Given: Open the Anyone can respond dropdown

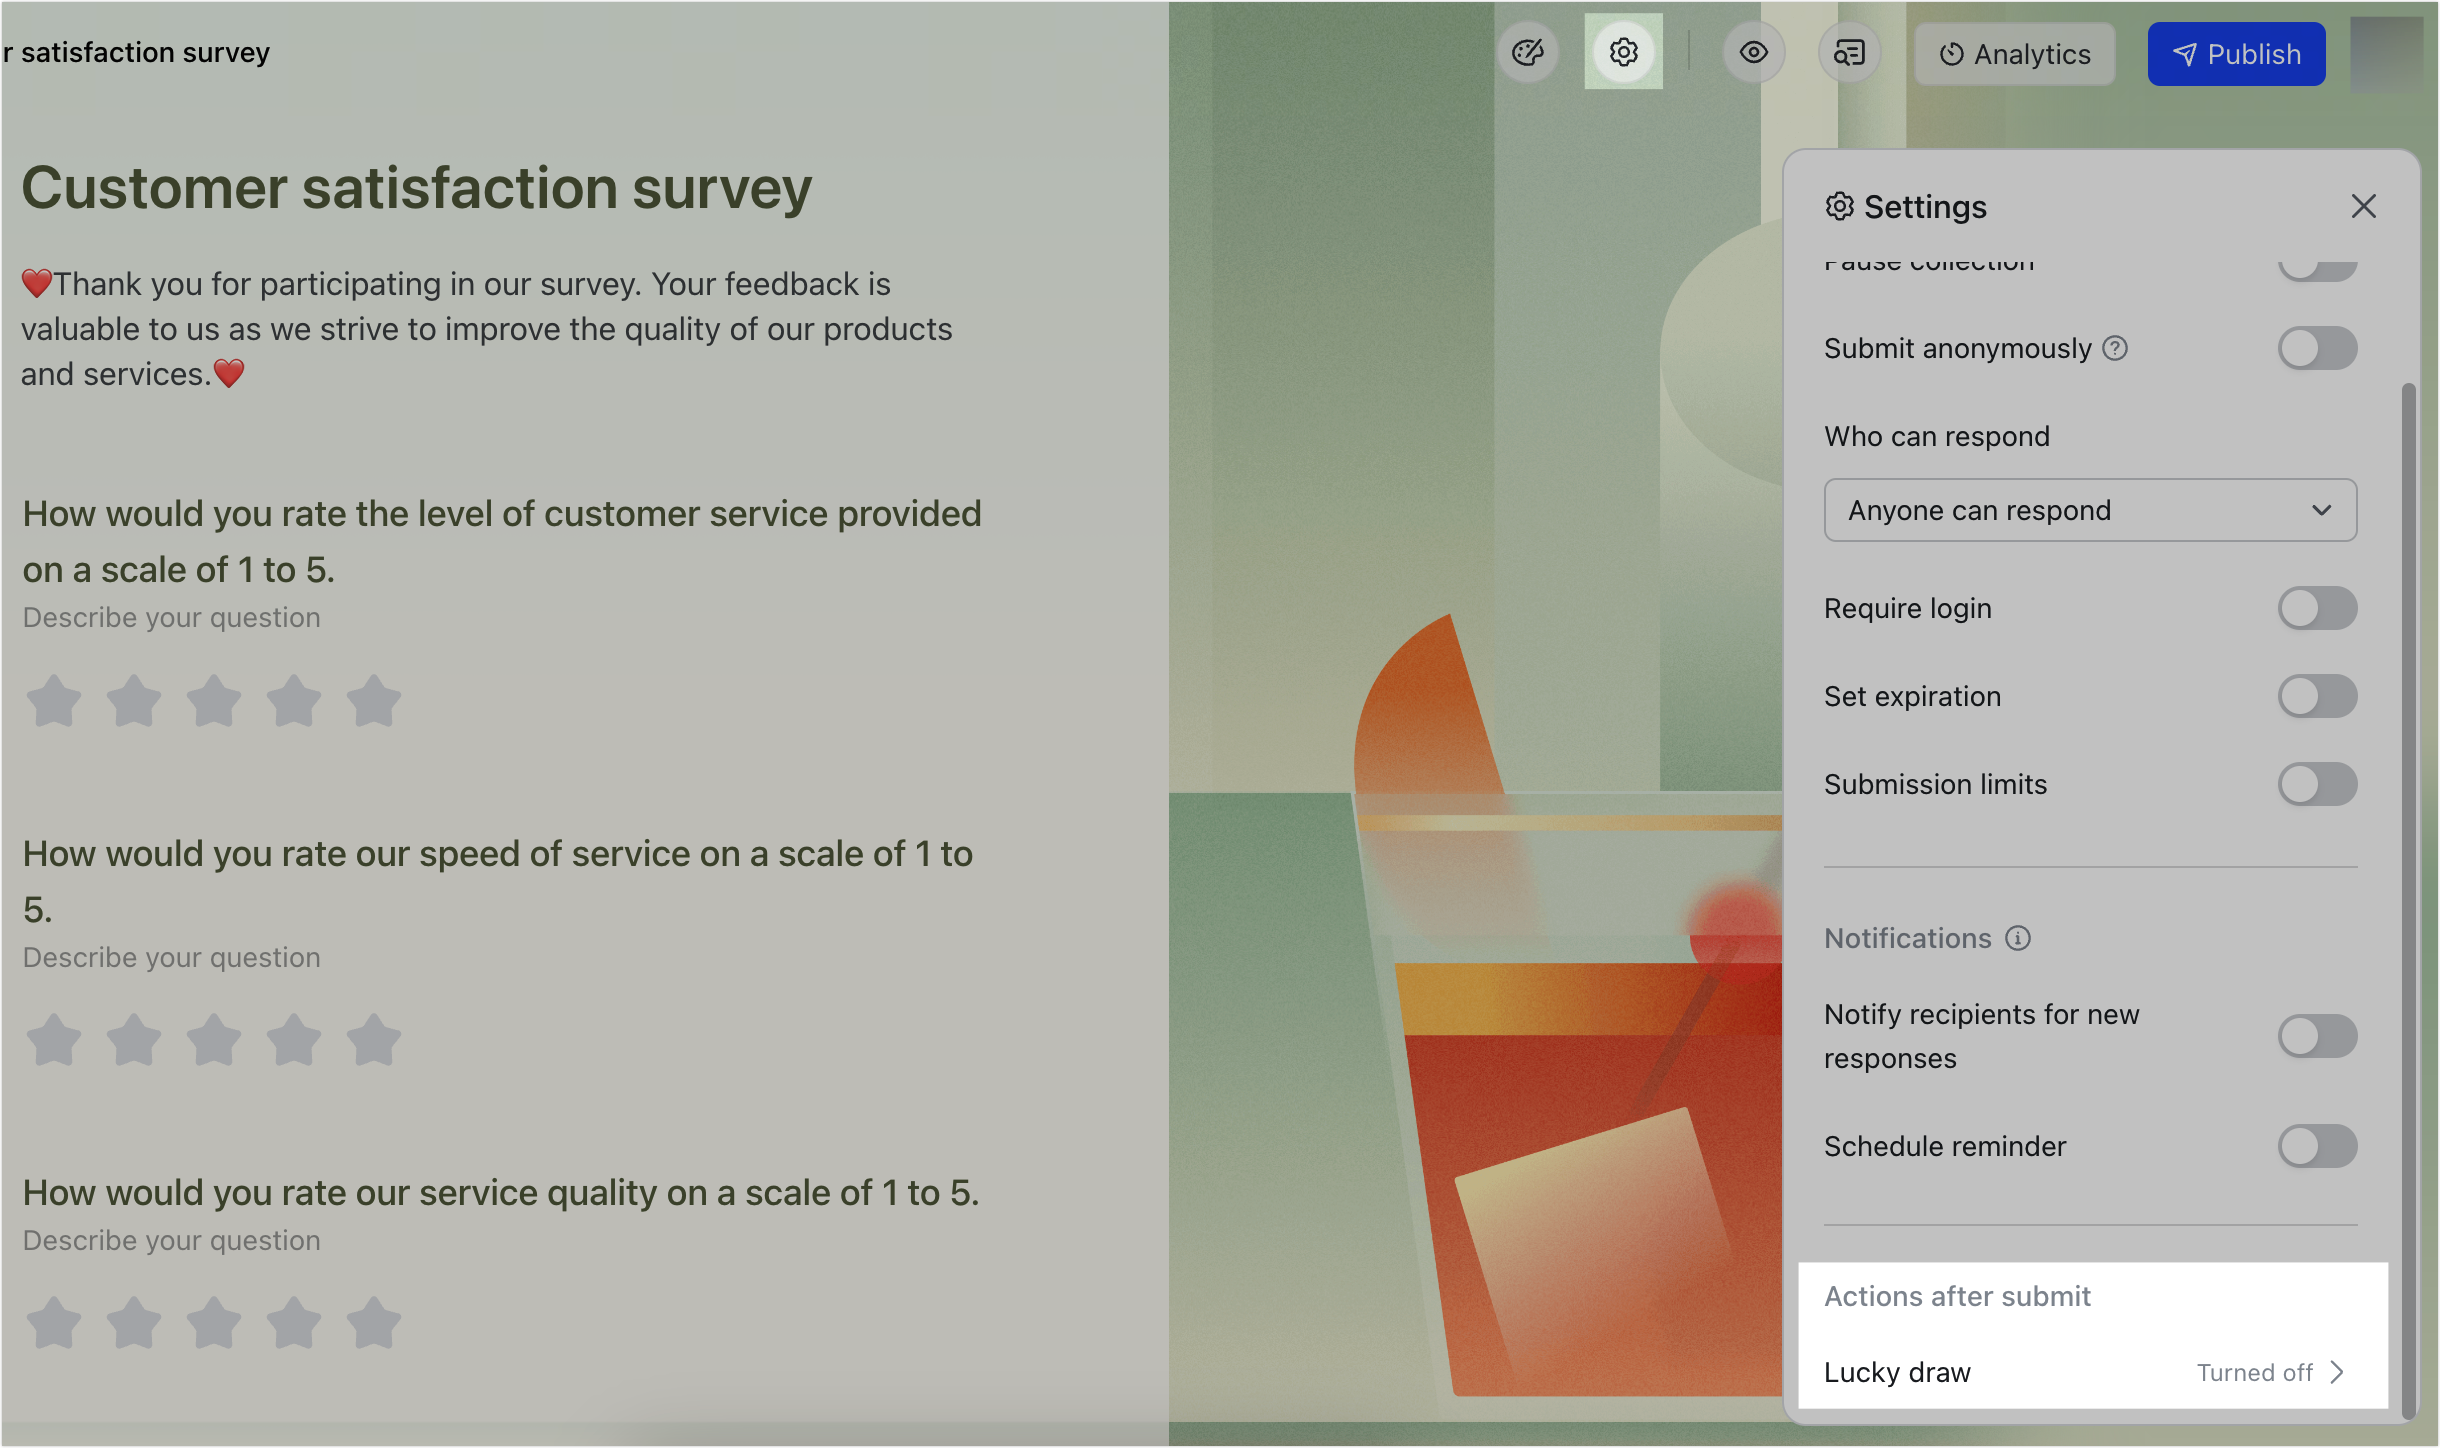Looking at the screenshot, I should [2090, 510].
